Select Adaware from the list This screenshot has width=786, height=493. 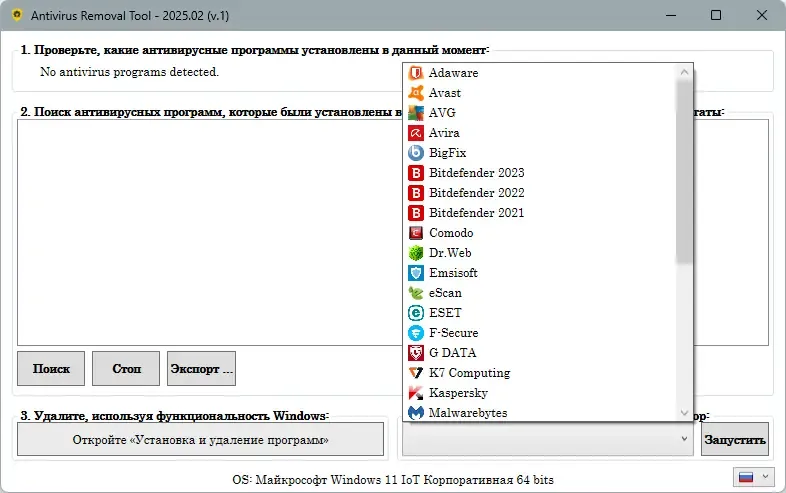539,73
